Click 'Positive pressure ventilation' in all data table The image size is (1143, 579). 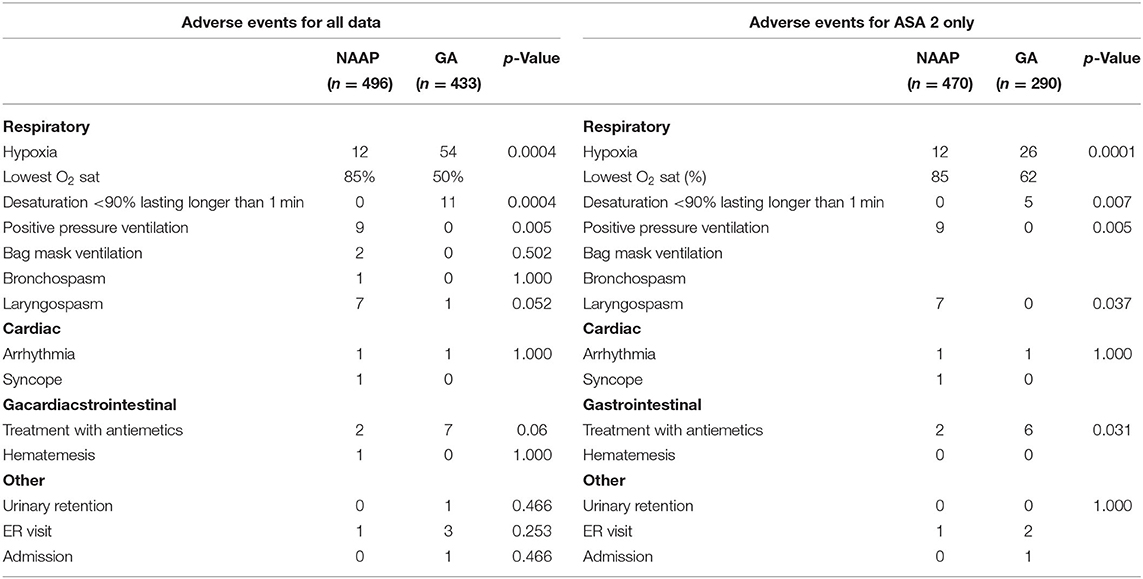coord(95,228)
